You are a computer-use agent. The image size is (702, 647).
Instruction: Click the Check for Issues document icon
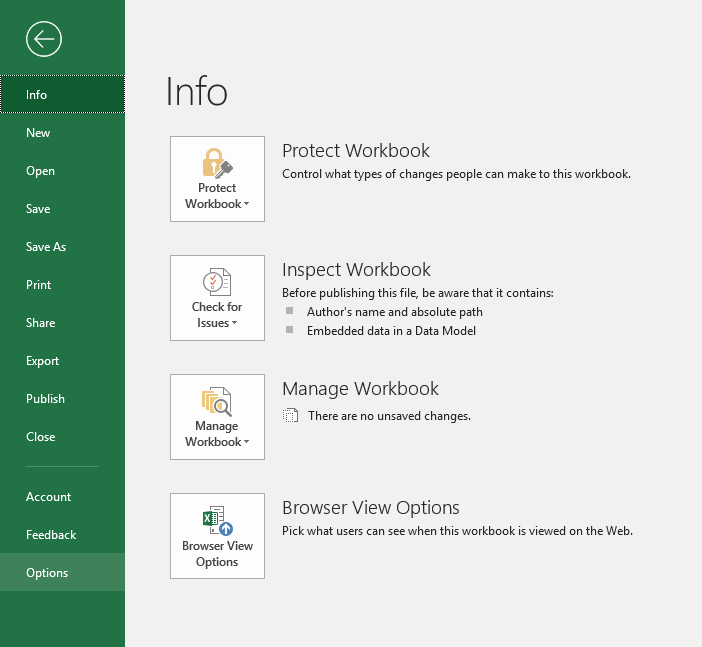click(x=217, y=282)
